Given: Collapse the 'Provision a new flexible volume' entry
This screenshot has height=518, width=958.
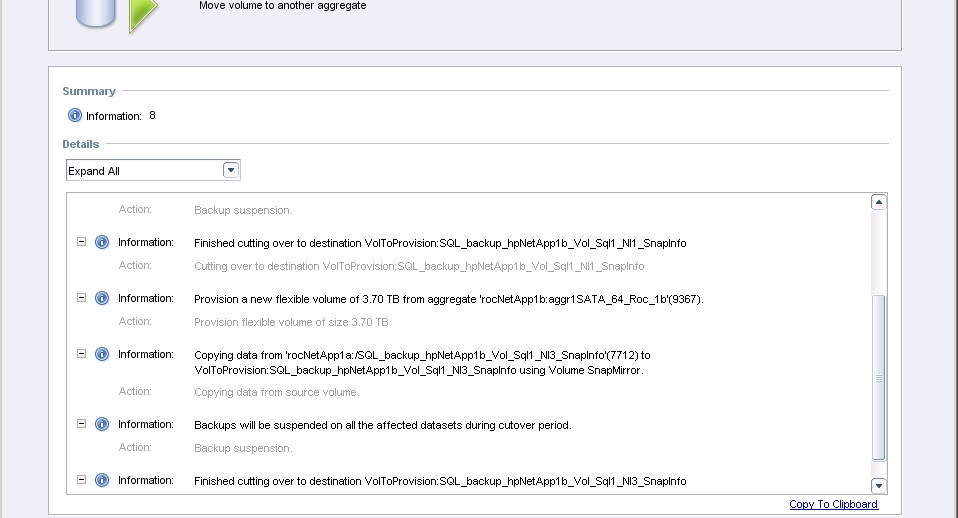Looking at the screenshot, I should [x=82, y=298].
